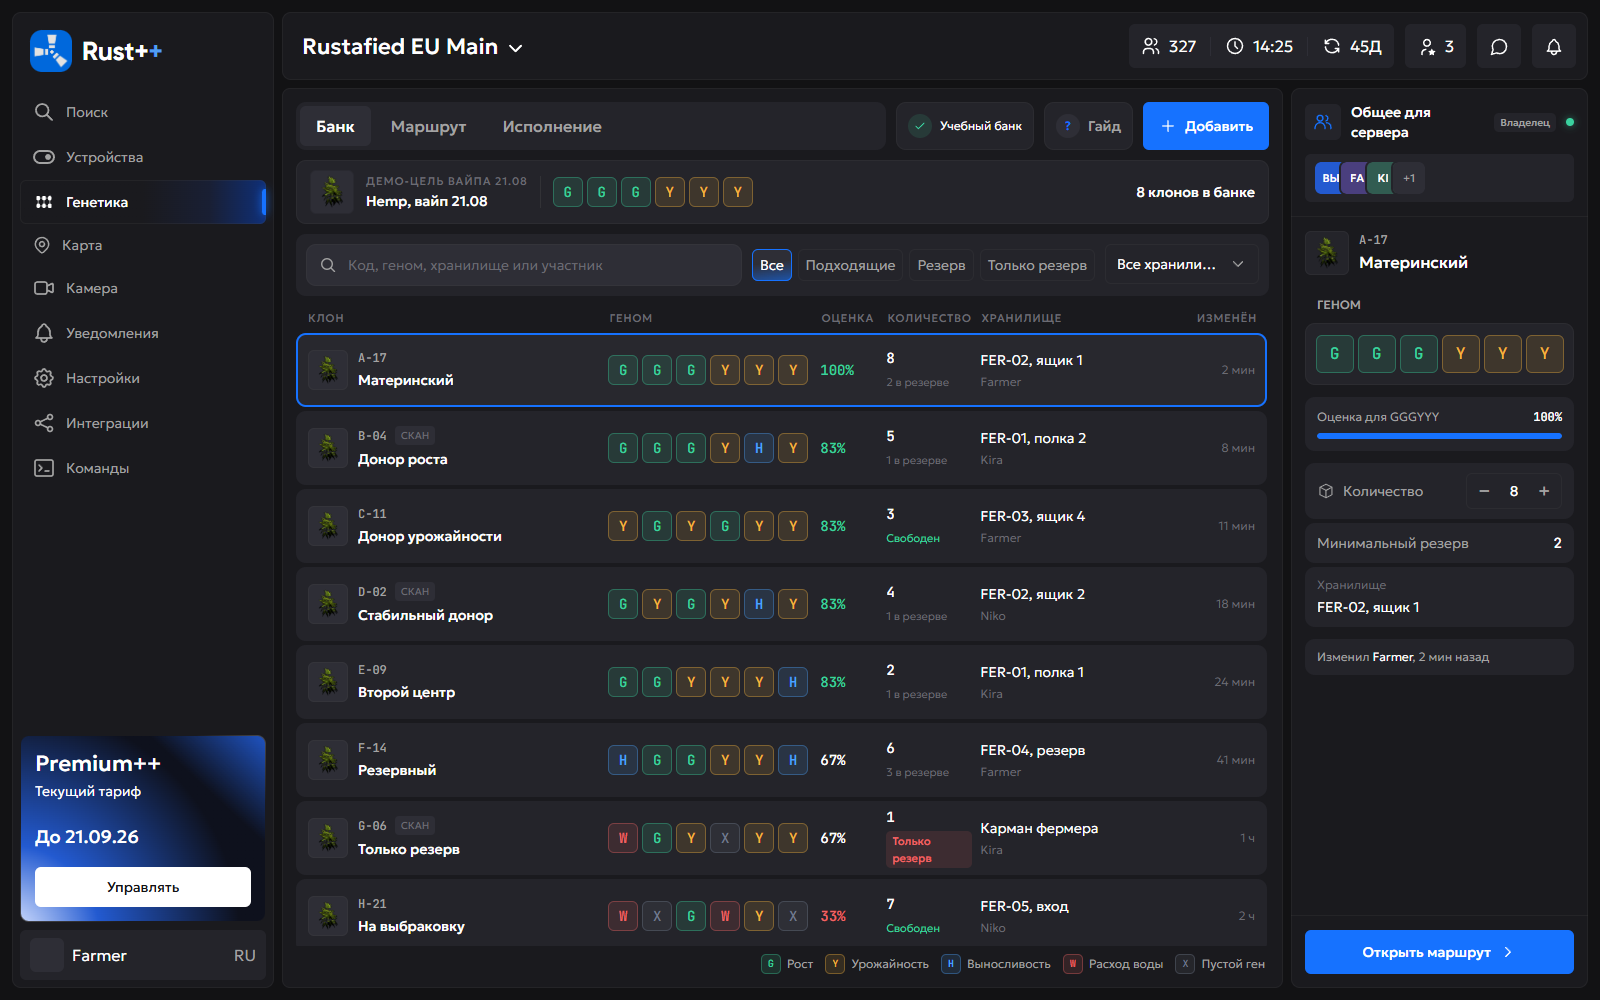Open the chat bubble icon in header
Viewport: 1600px width, 1000px height.
1498,47
